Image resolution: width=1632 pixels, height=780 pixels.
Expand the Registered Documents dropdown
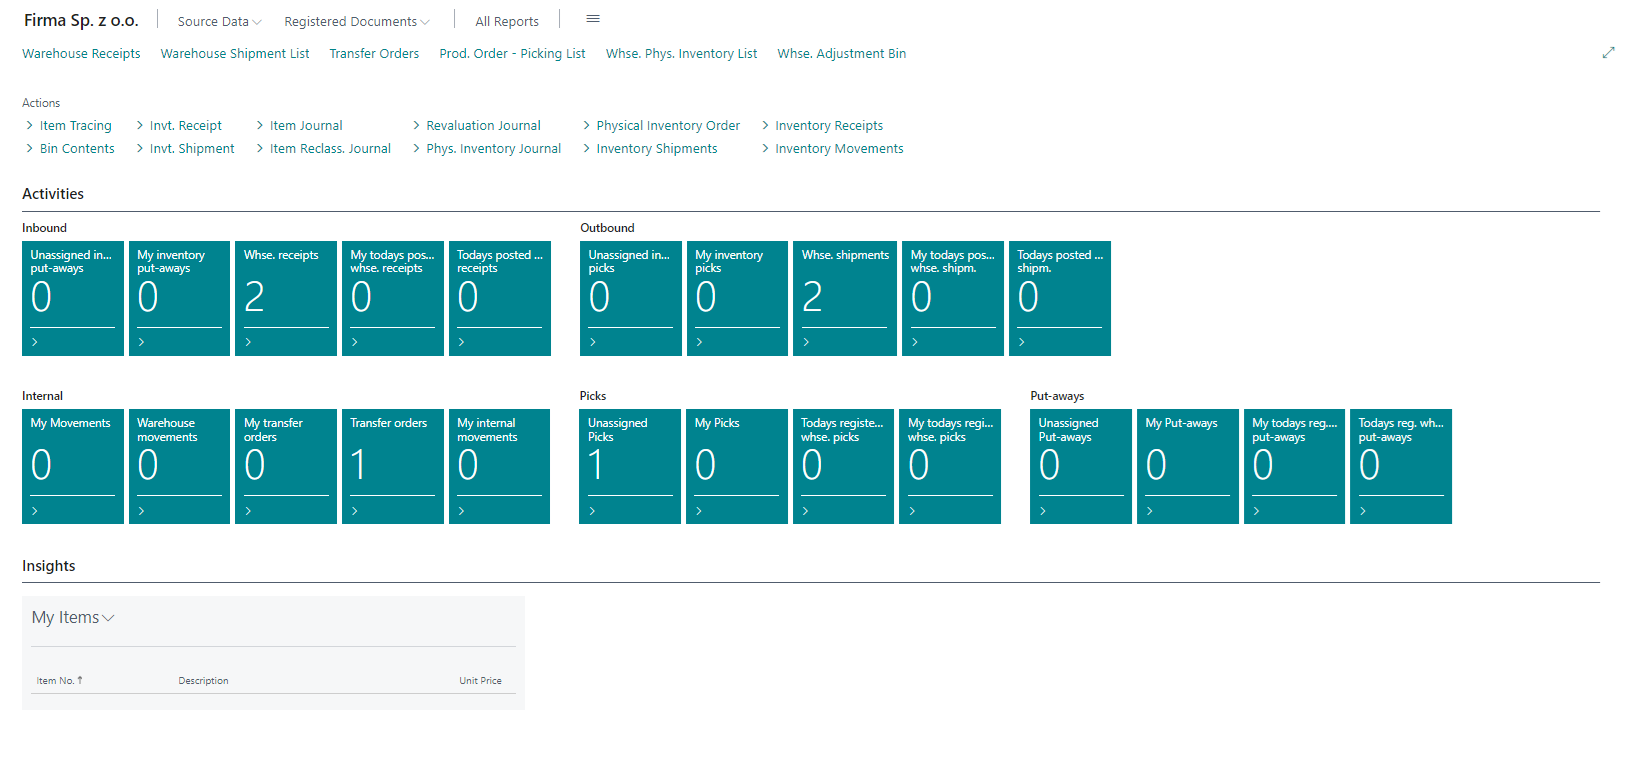[x=356, y=21]
